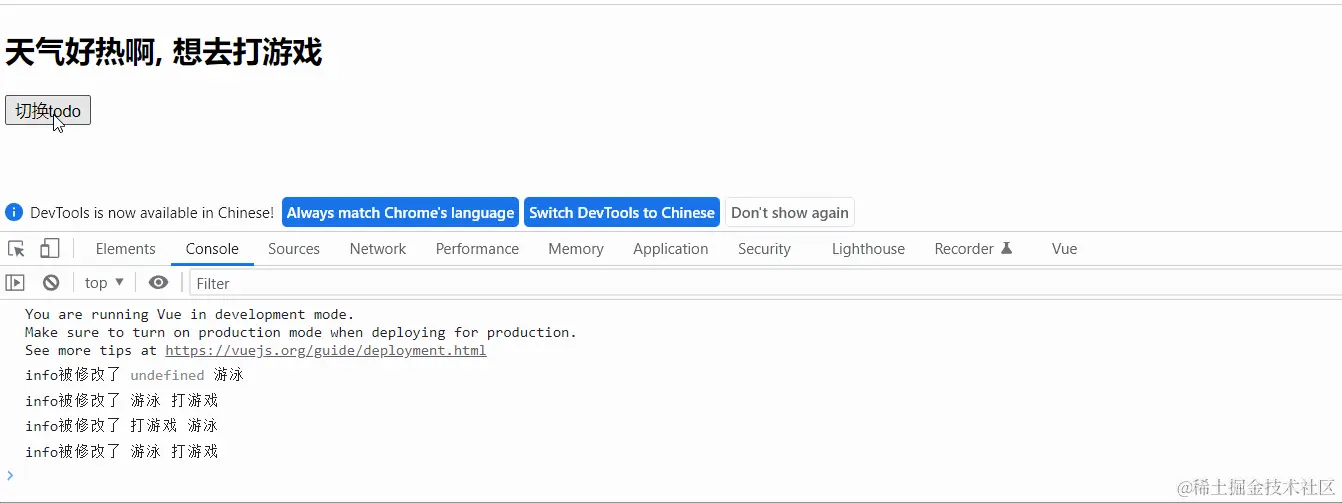1342x503 pixels.
Task: Clear the console with the block icon
Action: coord(51,283)
